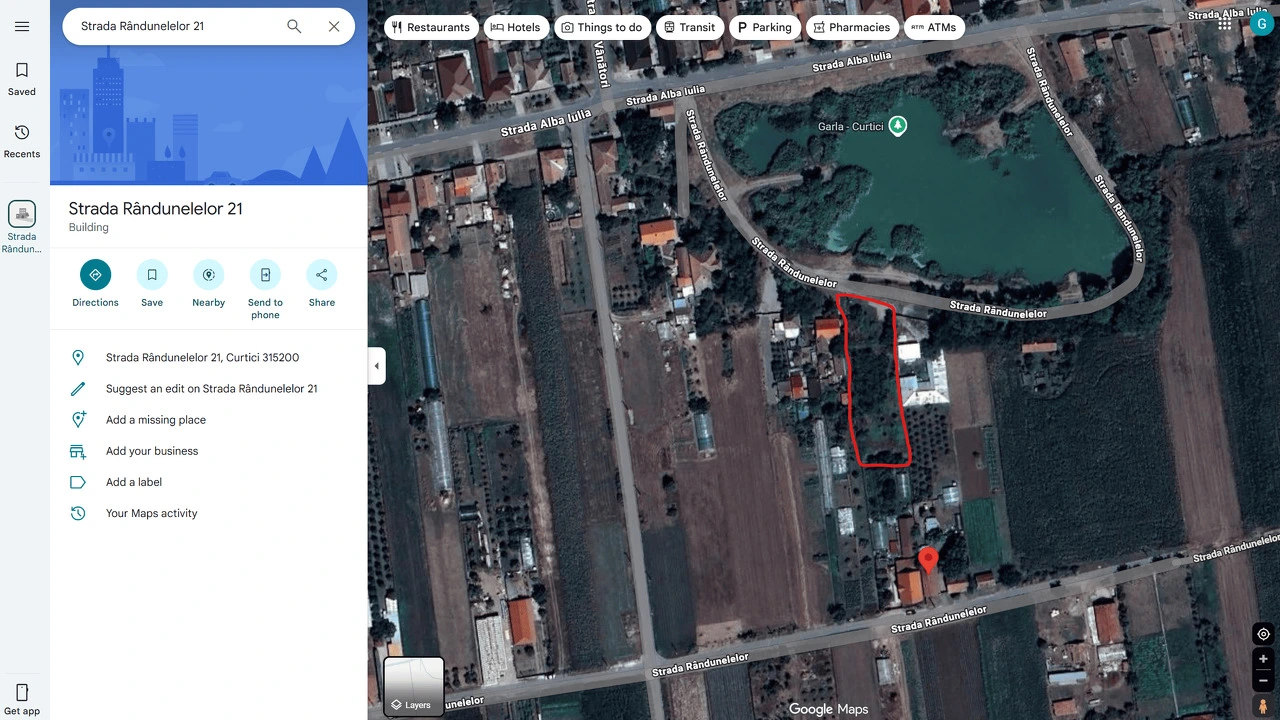Zoom in on the map
Image resolution: width=1280 pixels, height=720 pixels.
(x=1263, y=659)
